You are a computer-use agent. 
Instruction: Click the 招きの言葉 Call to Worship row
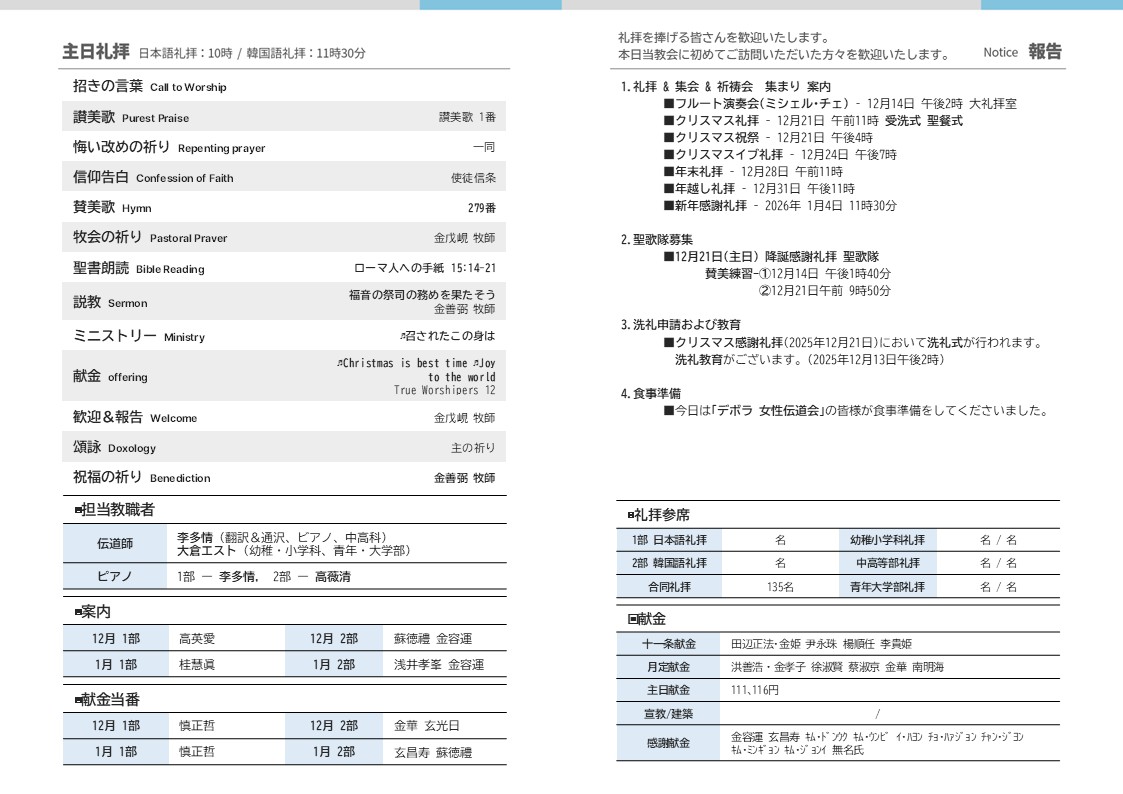click(x=150, y=87)
